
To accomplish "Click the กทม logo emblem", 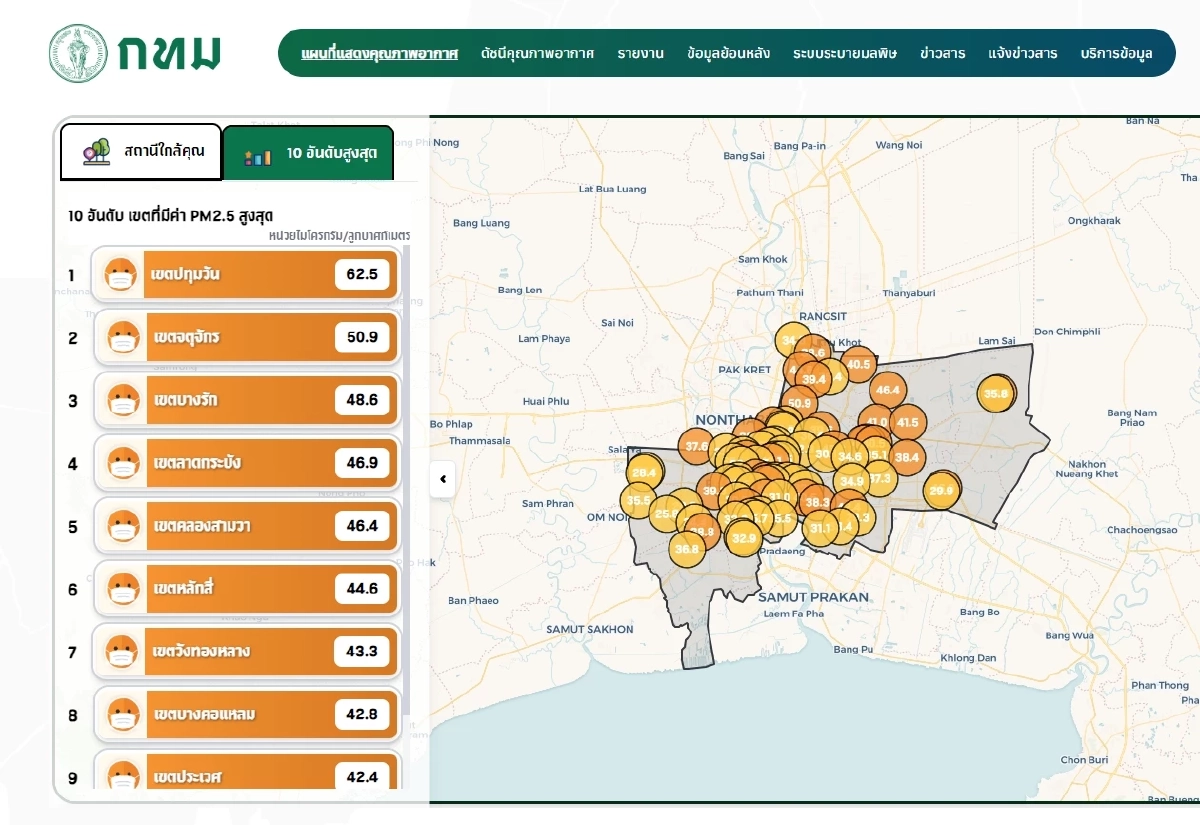I will (79, 54).
